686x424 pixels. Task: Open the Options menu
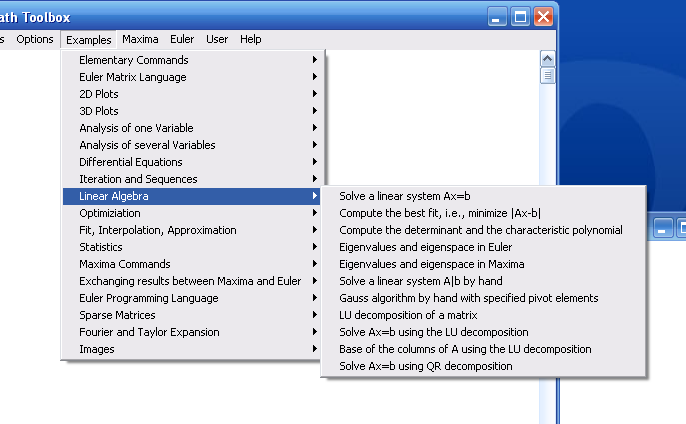pyautogui.click(x=35, y=40)
